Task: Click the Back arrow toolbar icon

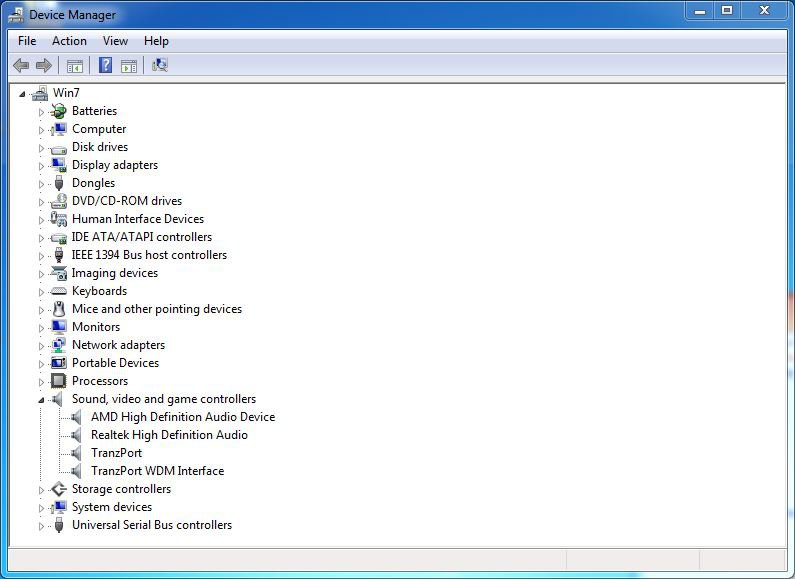Action: click(20, 66)
